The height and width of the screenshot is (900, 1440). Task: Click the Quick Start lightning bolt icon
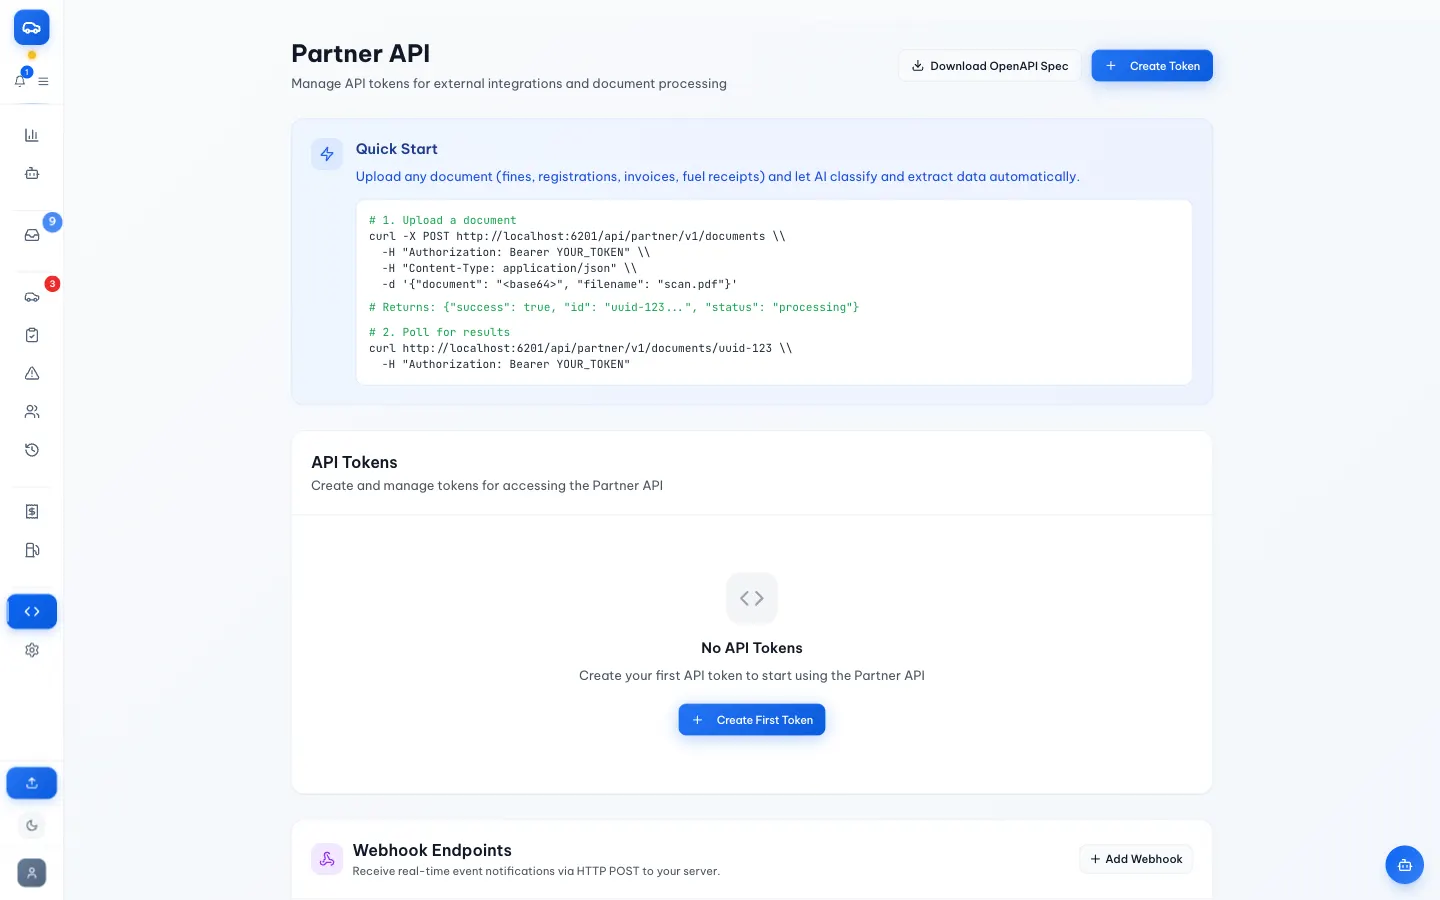click(327, 154)
